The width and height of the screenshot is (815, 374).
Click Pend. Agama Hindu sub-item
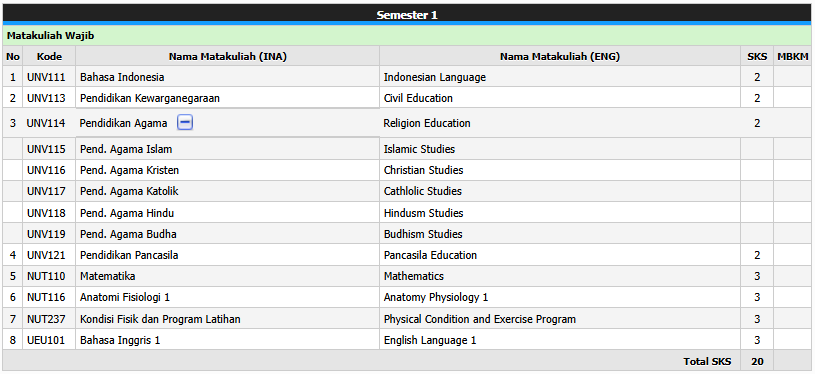[127, 213]
